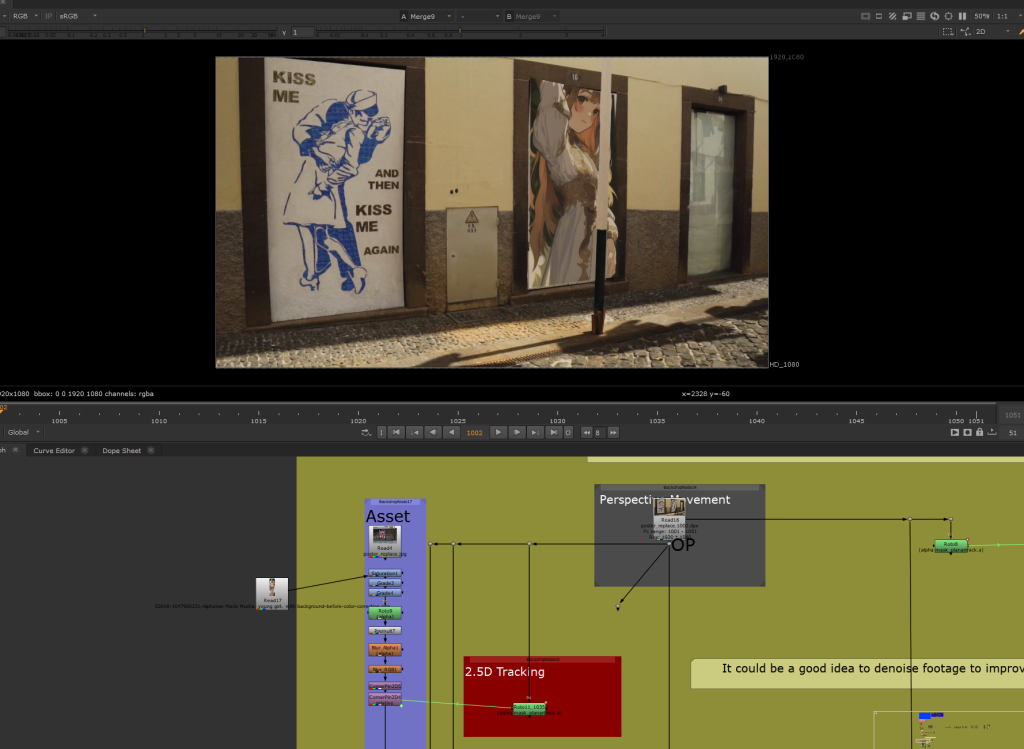Click the export icon right of the lock
This screenshot has width=1024, height=749.
[992, 432]
